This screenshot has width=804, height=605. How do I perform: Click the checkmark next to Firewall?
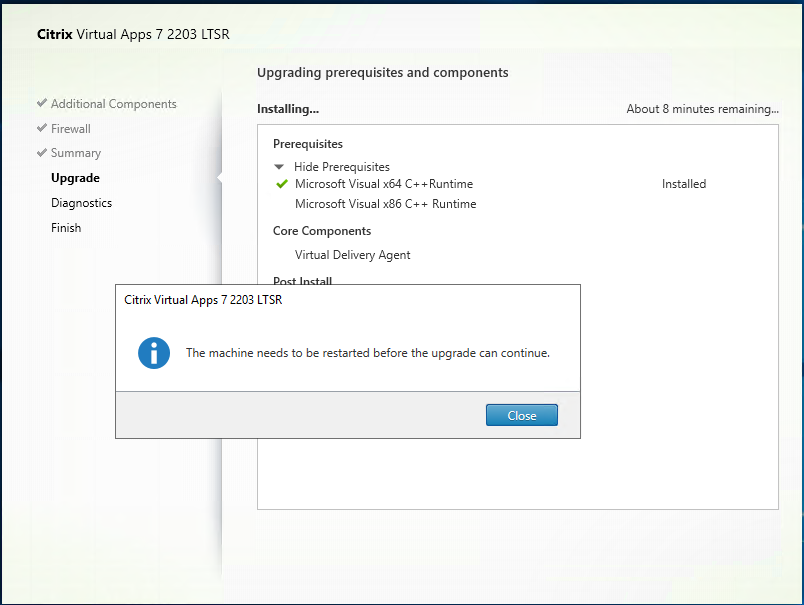click(x=42, y=128)
